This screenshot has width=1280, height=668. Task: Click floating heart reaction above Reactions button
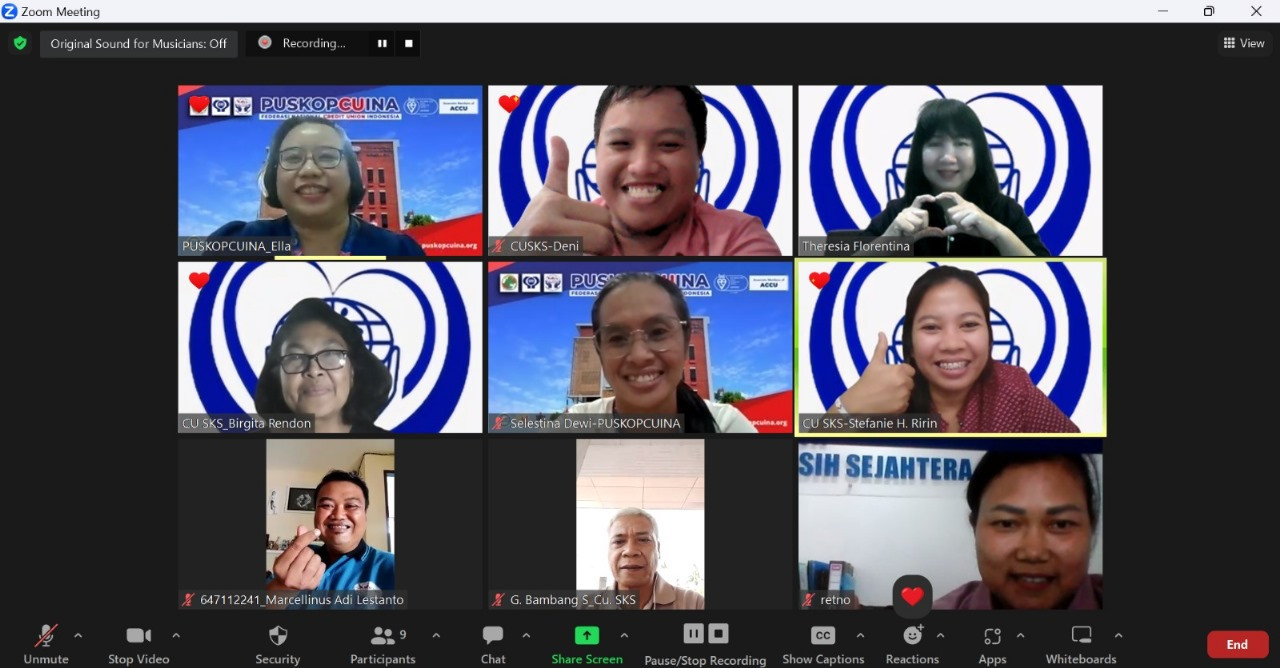click(912, 596)
